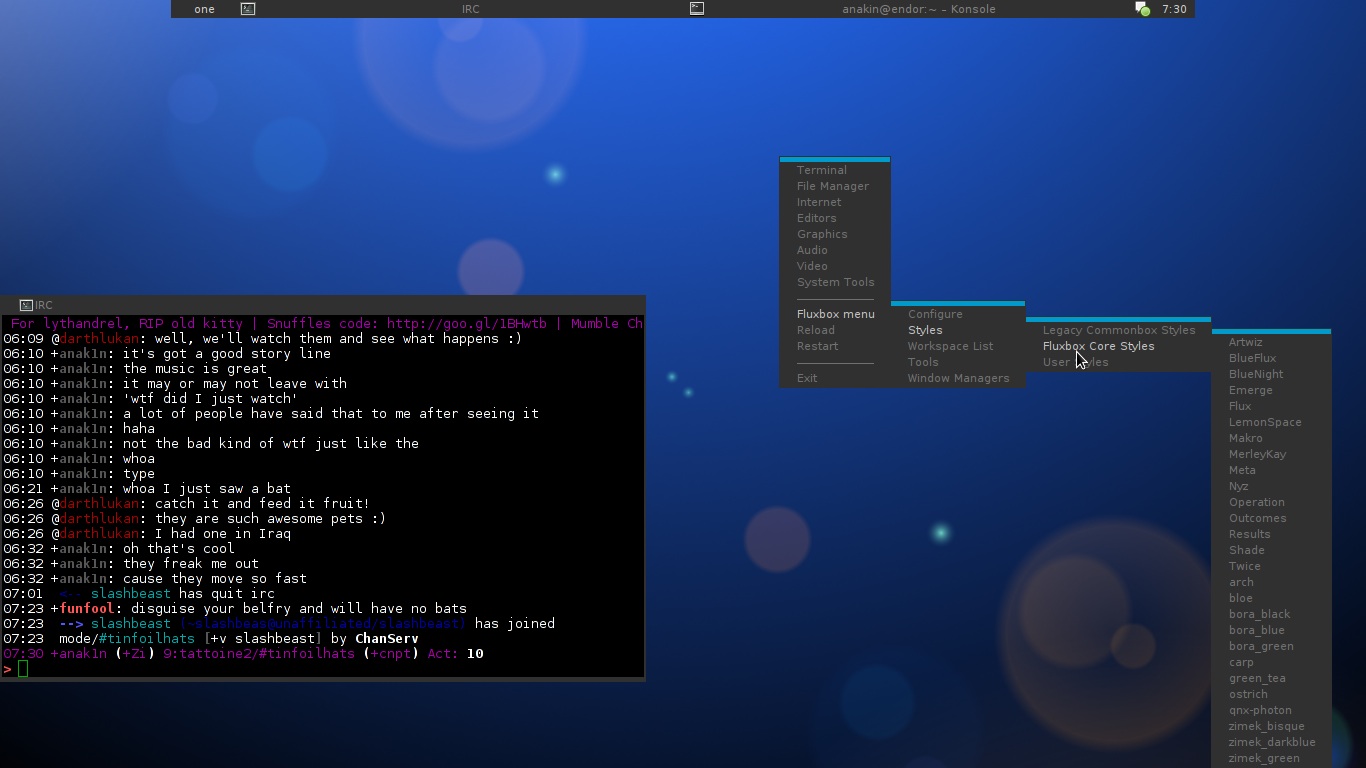Image resolution: width=1366 pixels, height=768 pixels.
Task: Click the terminal icon beside the IRC taskbar entry
Action: tap(248, 9)
